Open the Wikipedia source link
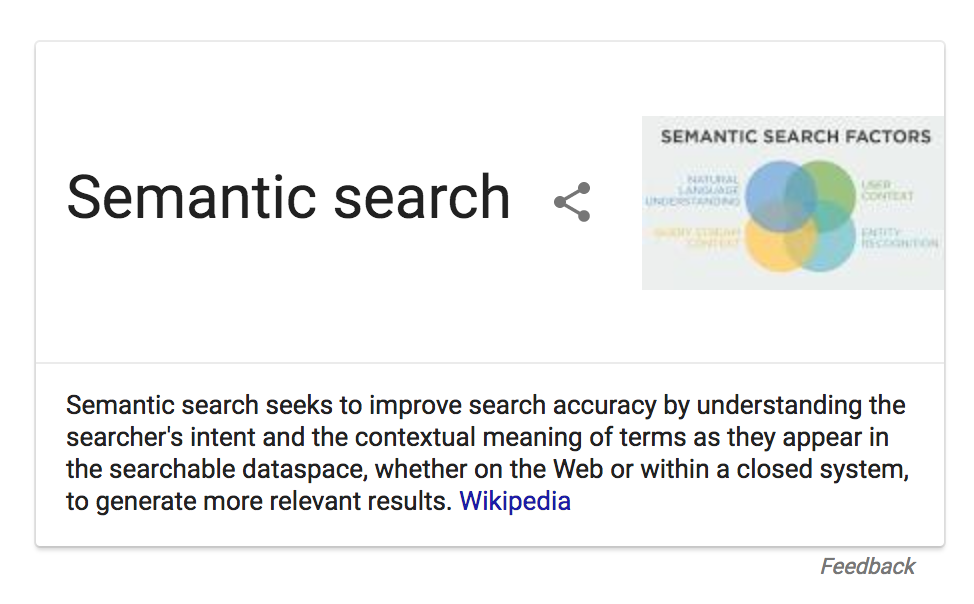Viewport: 974px width, 604px height. coord(515,501)
